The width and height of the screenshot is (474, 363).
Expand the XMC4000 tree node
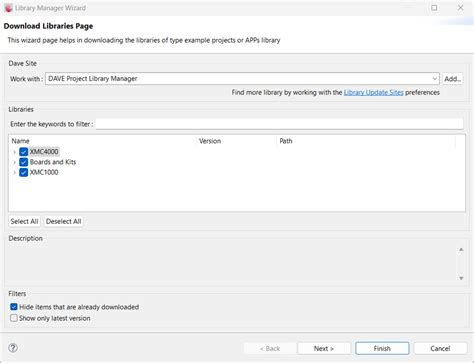14,152
